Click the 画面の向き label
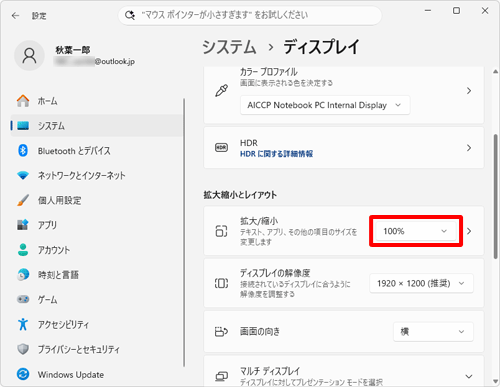 coord(260,331)
